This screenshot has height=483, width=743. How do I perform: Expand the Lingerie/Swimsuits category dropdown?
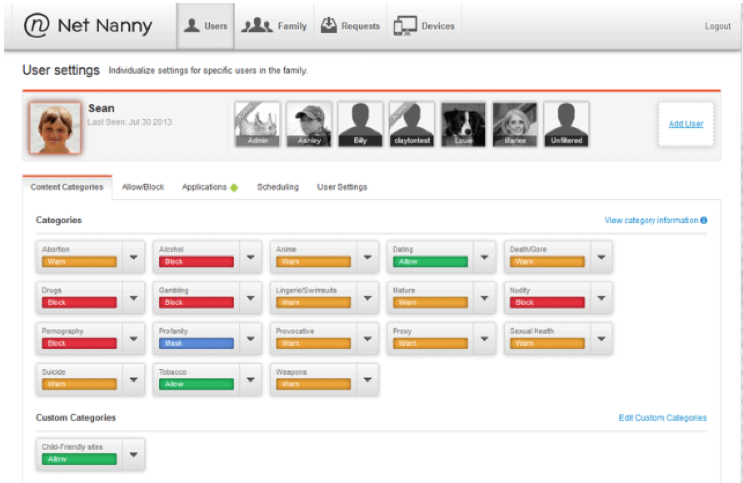368,298
